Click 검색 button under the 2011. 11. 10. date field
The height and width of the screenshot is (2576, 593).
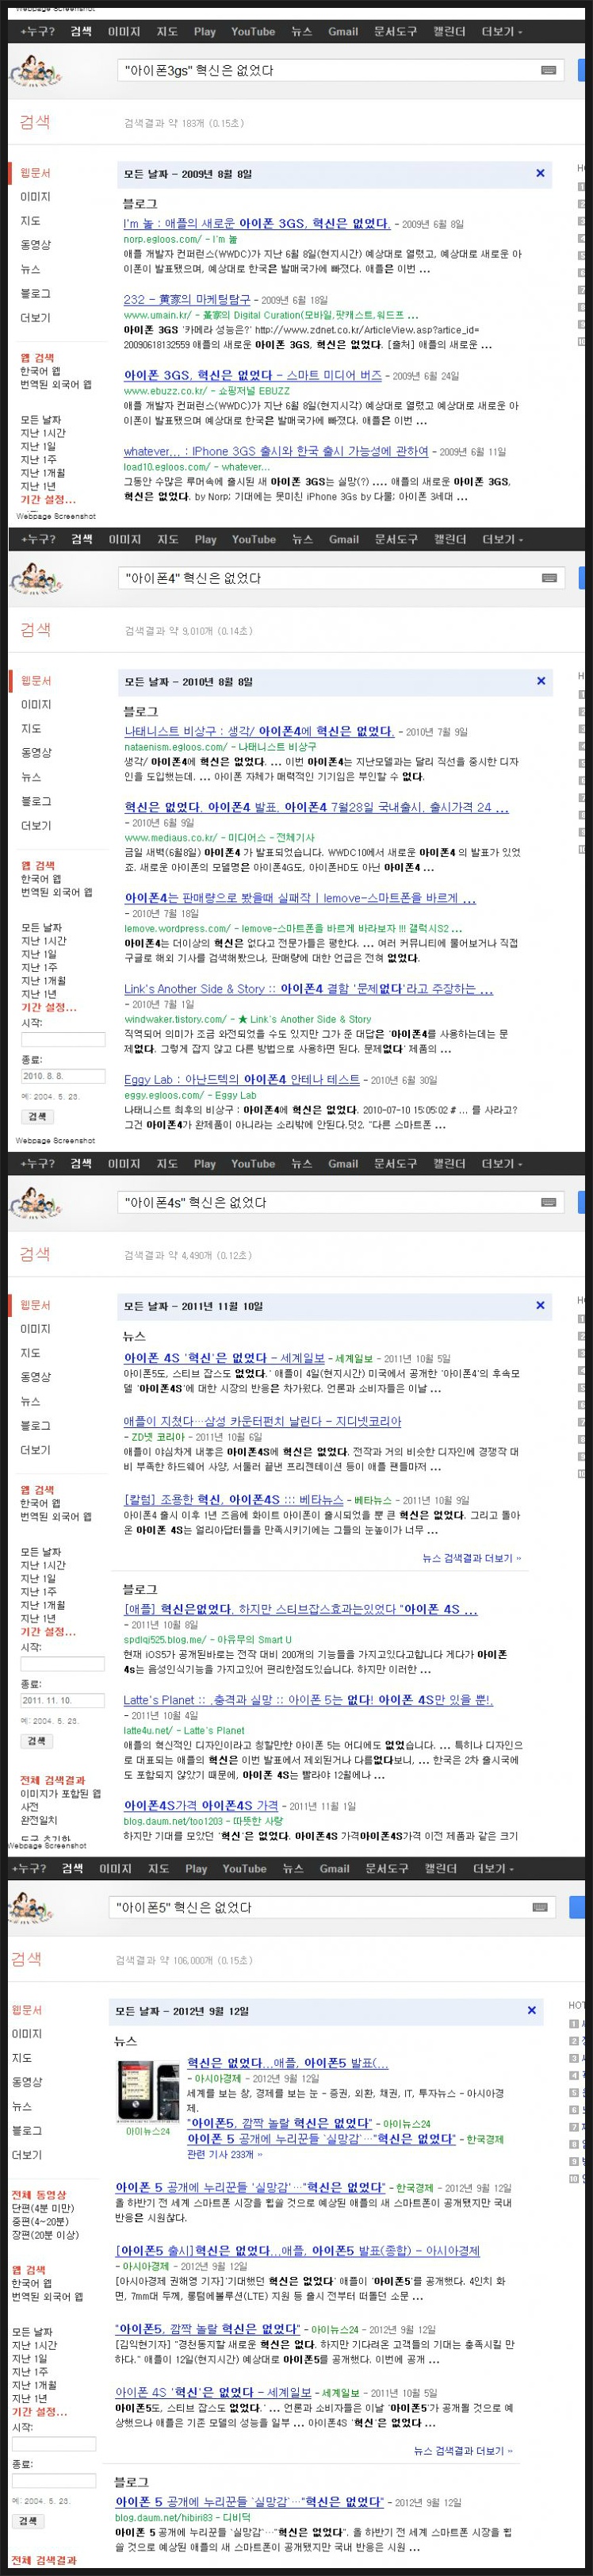(37, 1740)
